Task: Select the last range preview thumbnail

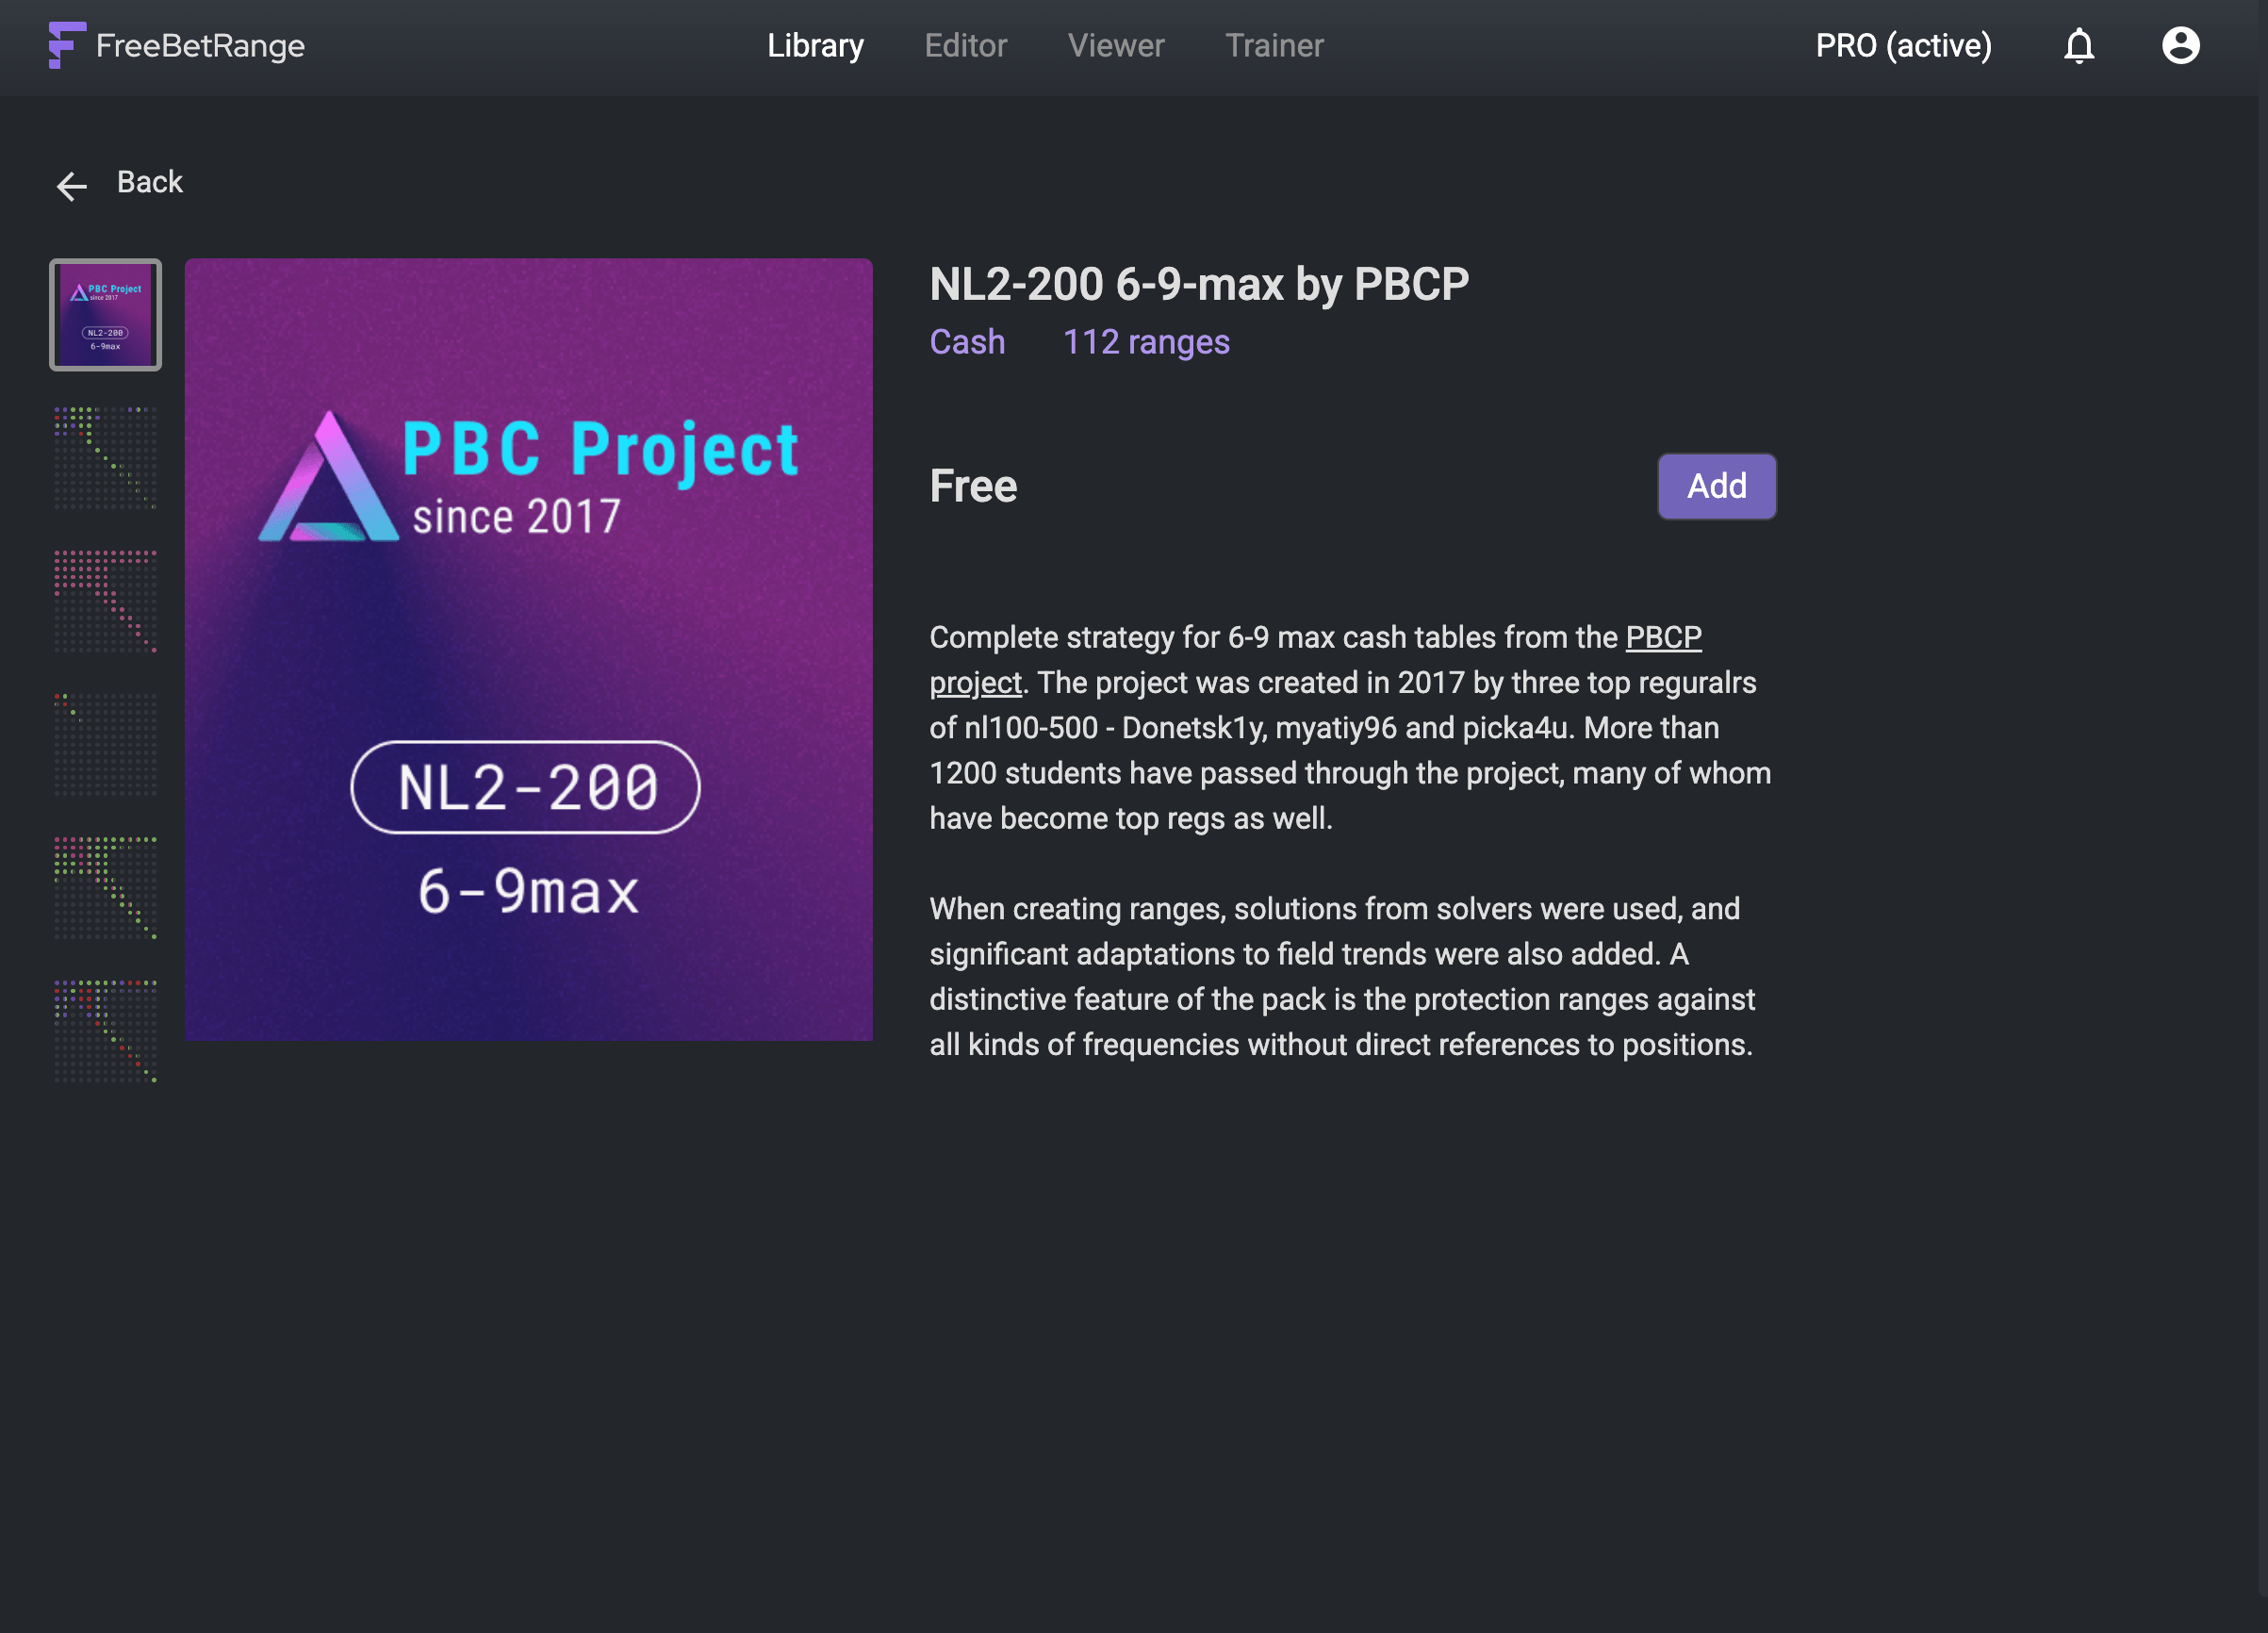Action: tap(105, 1031)
